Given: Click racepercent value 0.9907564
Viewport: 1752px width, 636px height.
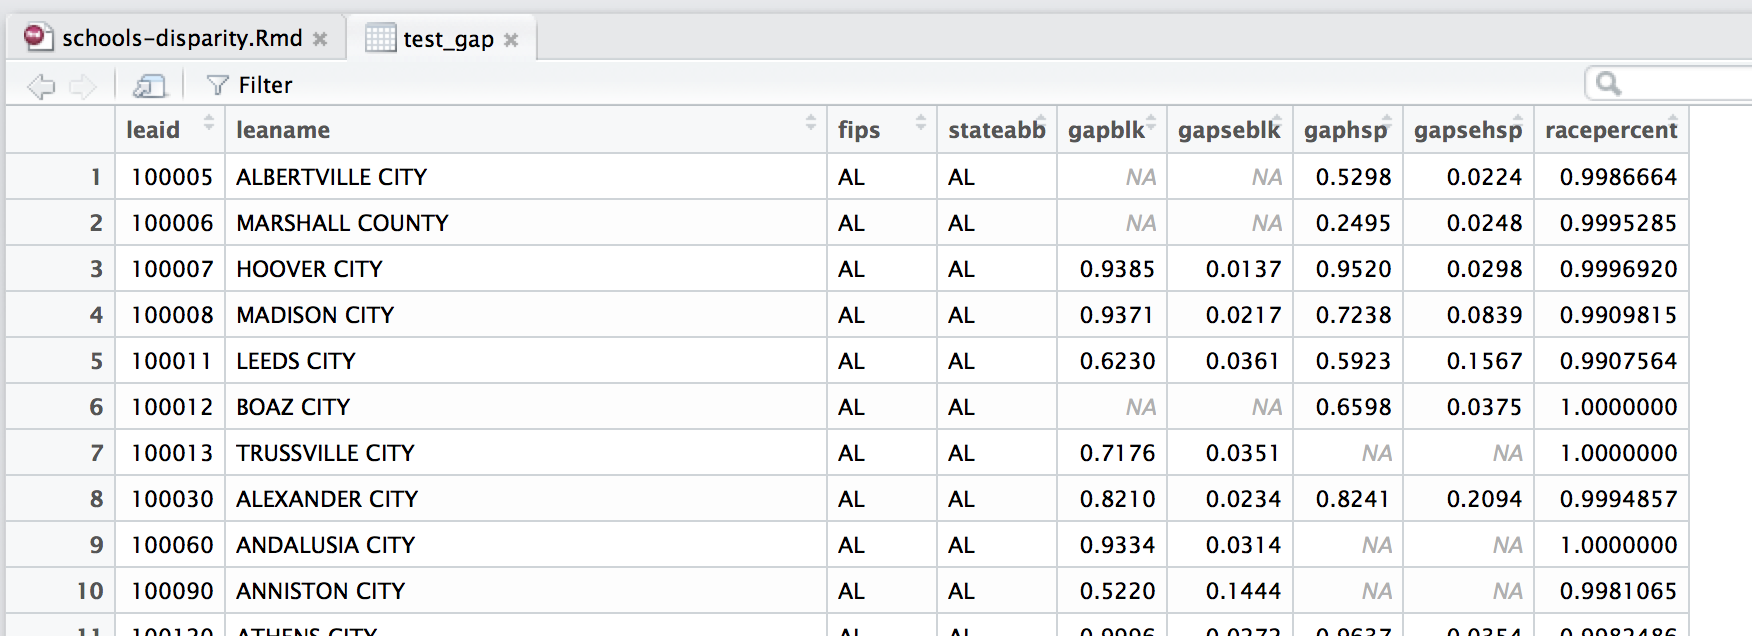Looking at the screenshot, I should 1618,361.
